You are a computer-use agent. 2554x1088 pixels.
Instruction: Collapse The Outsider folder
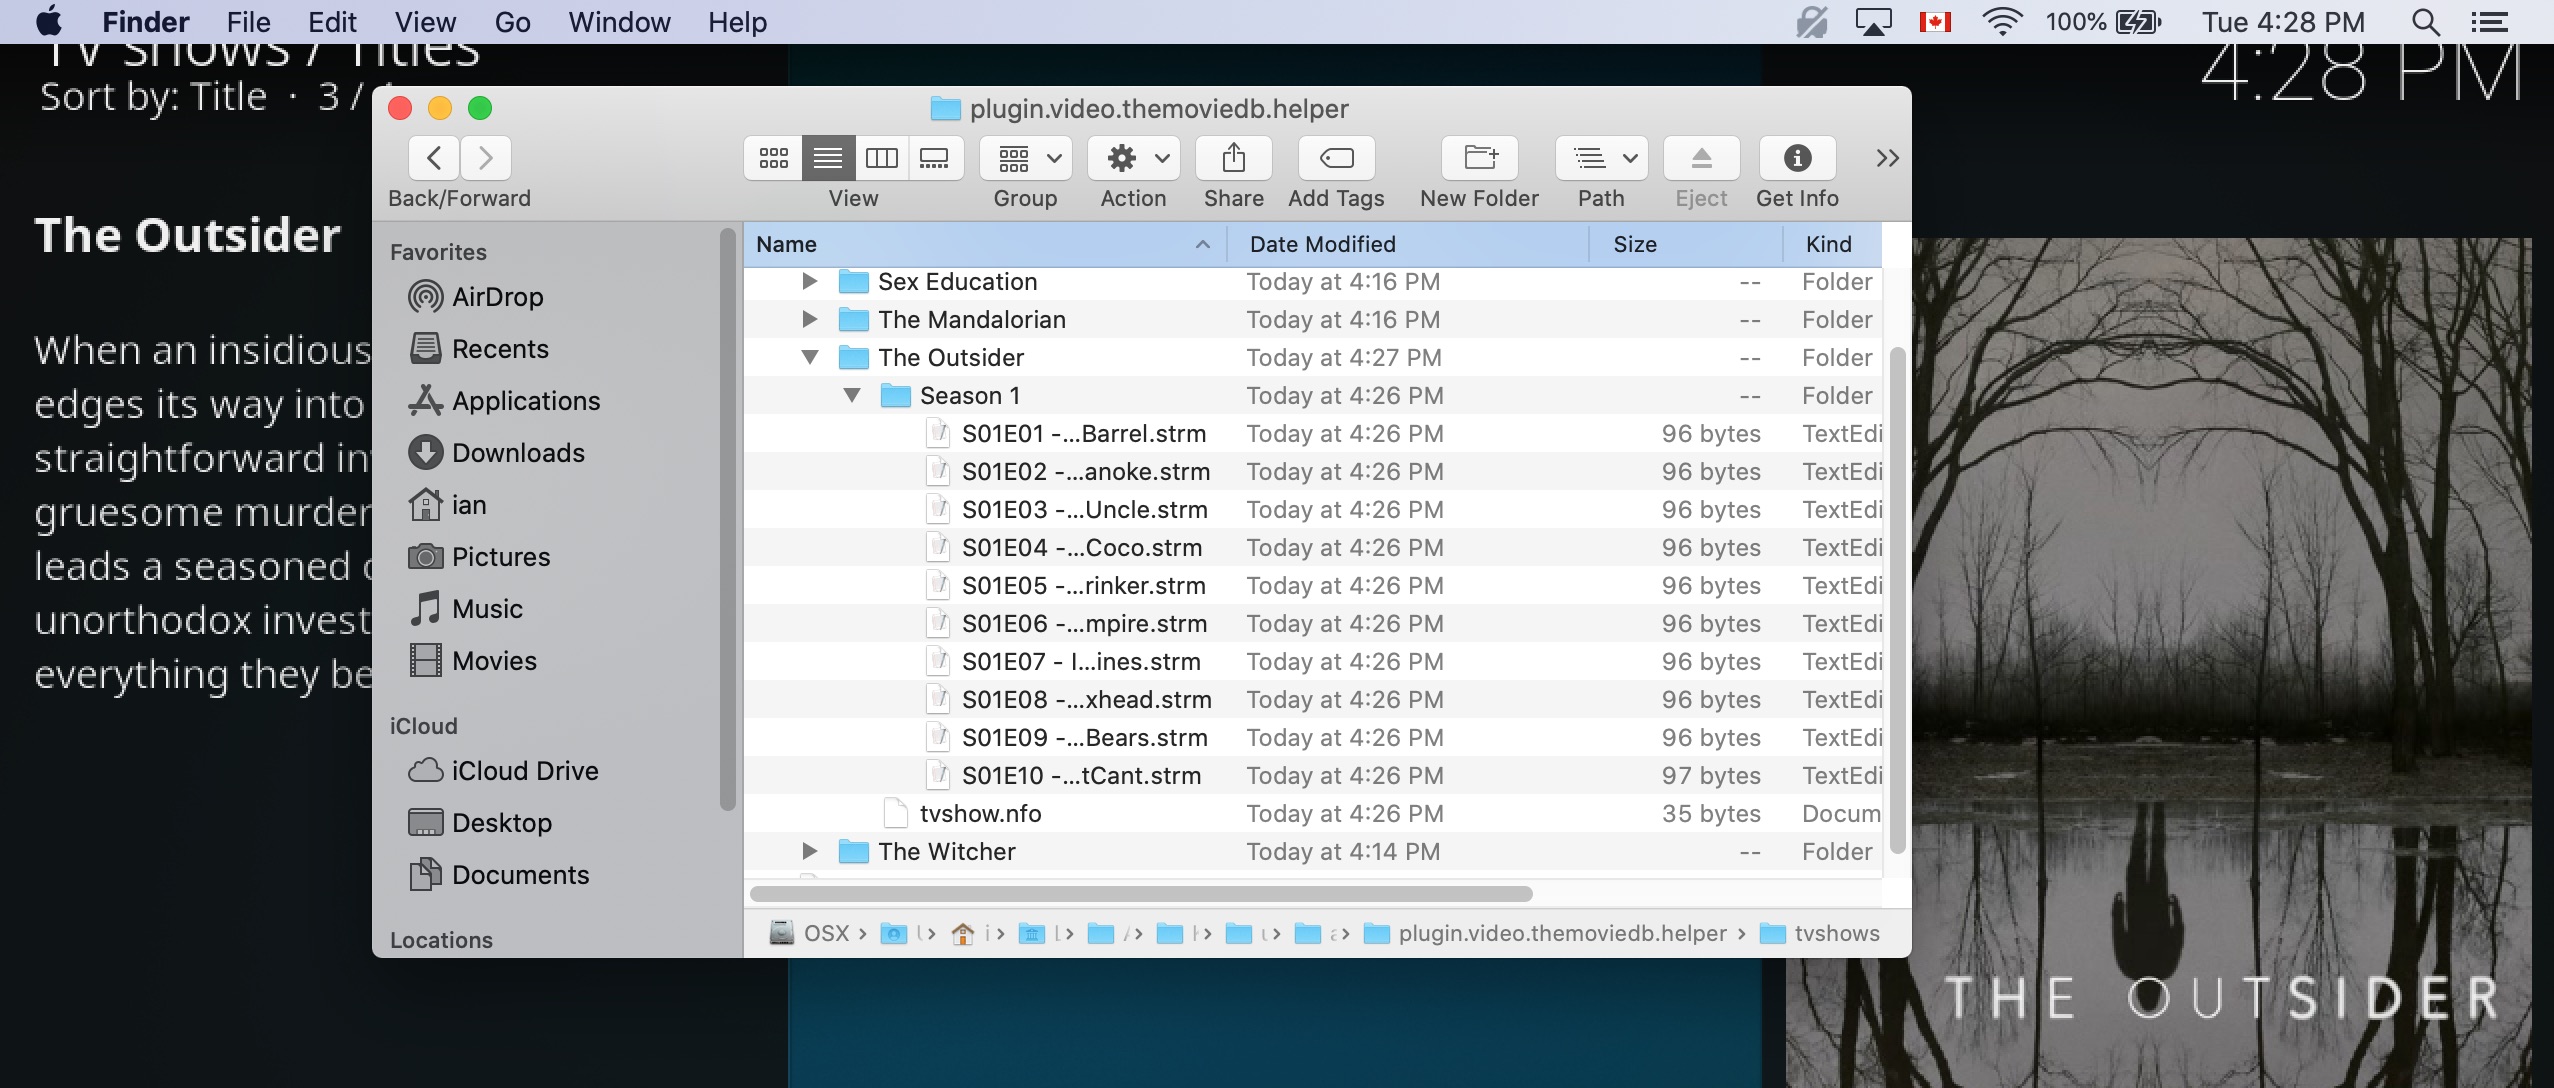click(810, 358)
